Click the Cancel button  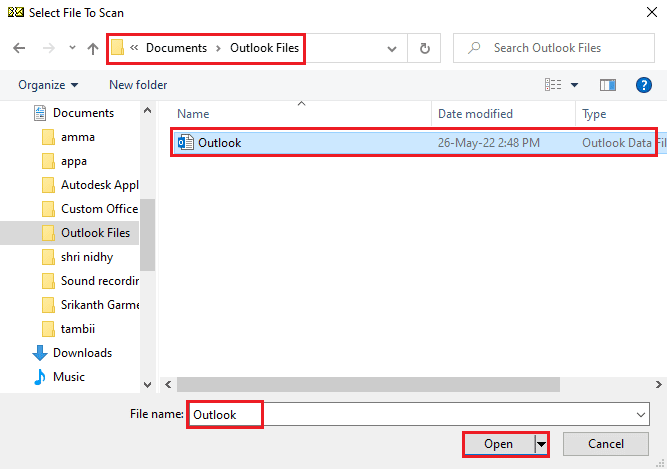point(606,444)
